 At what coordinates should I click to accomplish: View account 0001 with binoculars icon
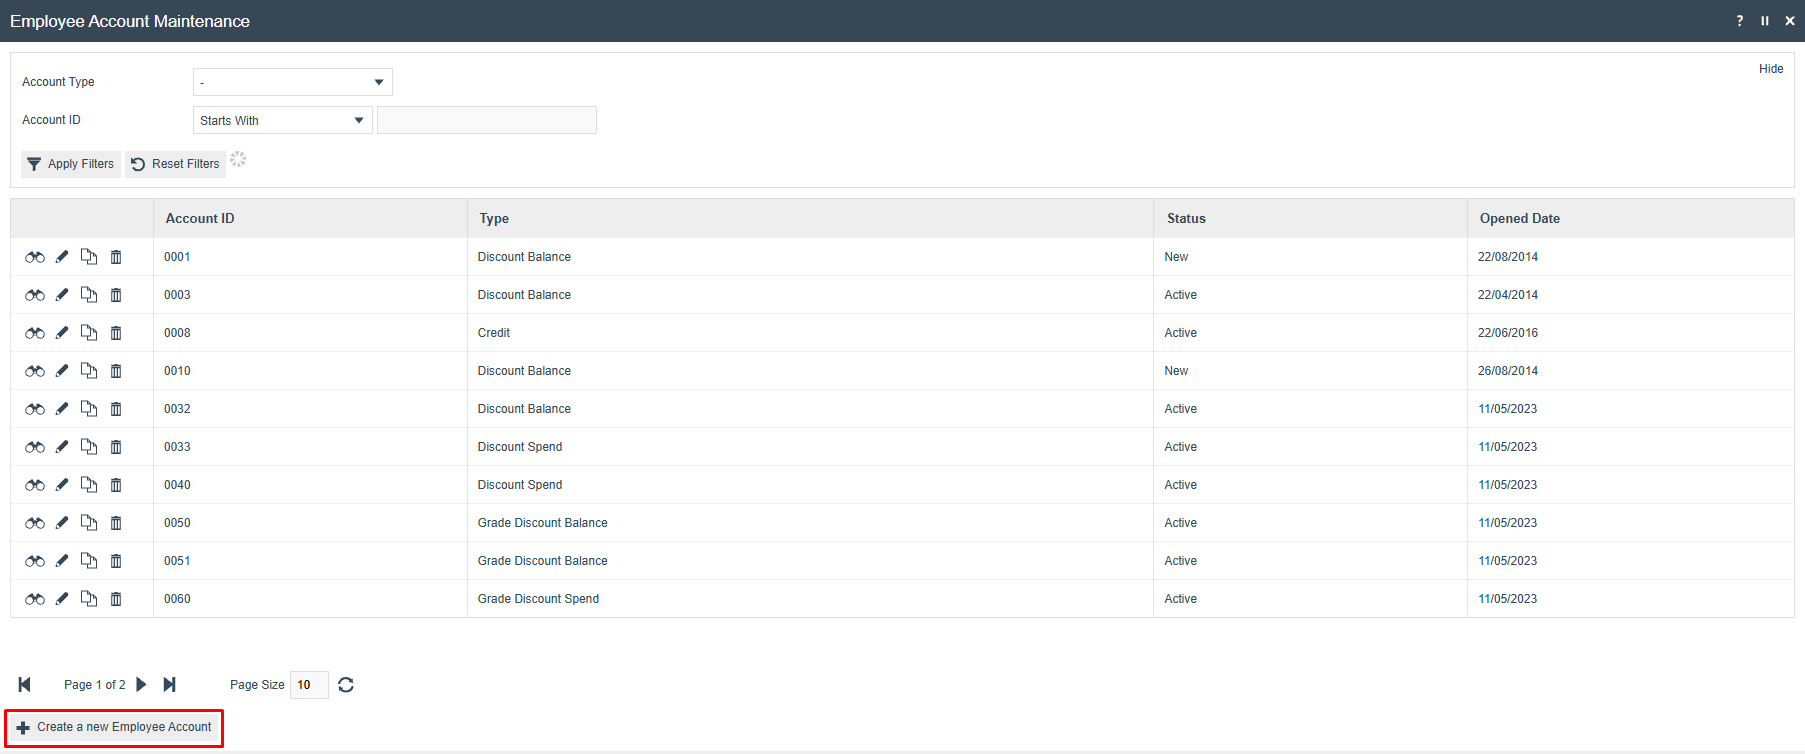point(35,257)
